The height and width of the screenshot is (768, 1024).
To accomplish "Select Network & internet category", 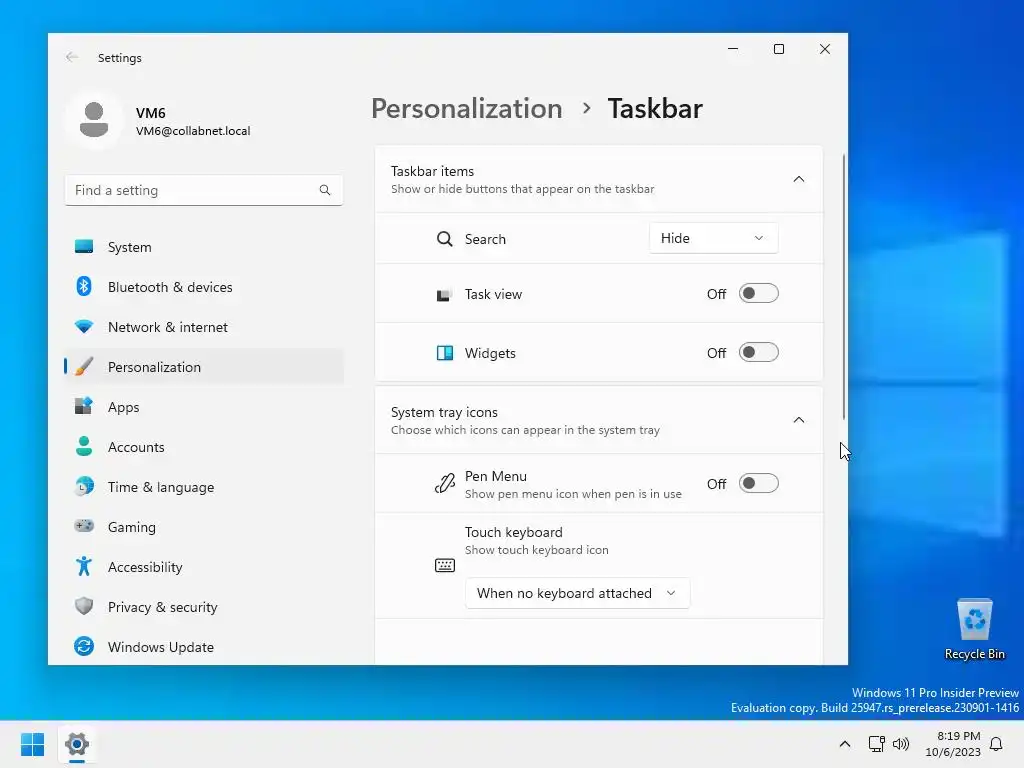I will pos(204,327).
